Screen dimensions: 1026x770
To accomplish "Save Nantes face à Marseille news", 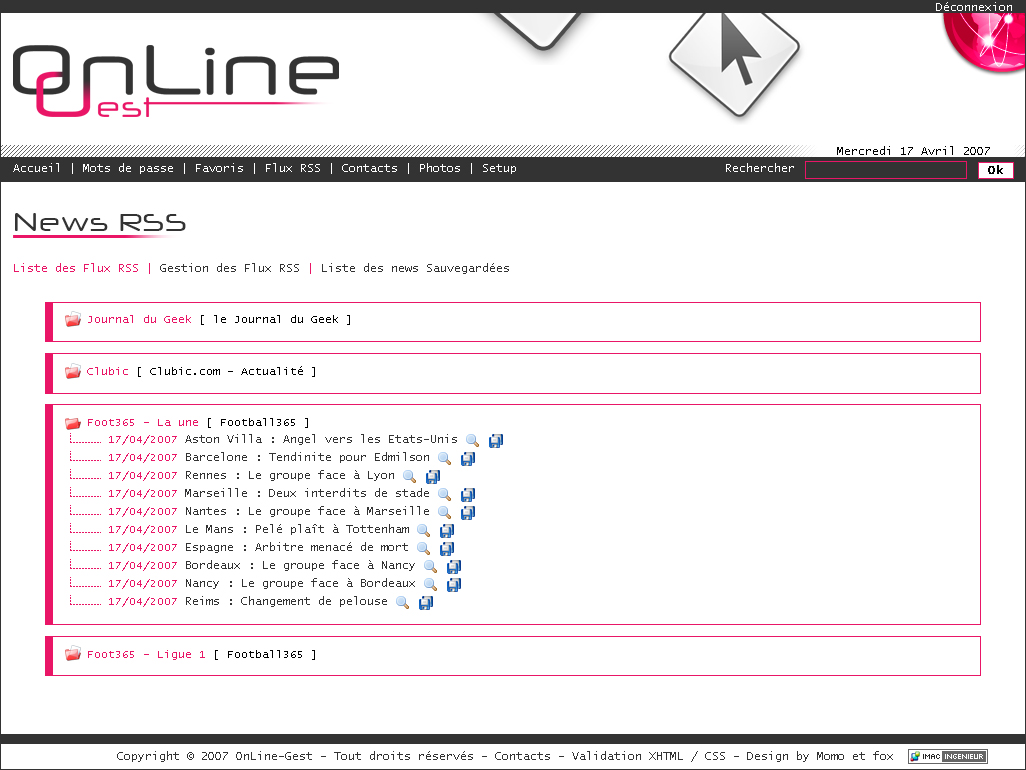I will pos(468,512).
